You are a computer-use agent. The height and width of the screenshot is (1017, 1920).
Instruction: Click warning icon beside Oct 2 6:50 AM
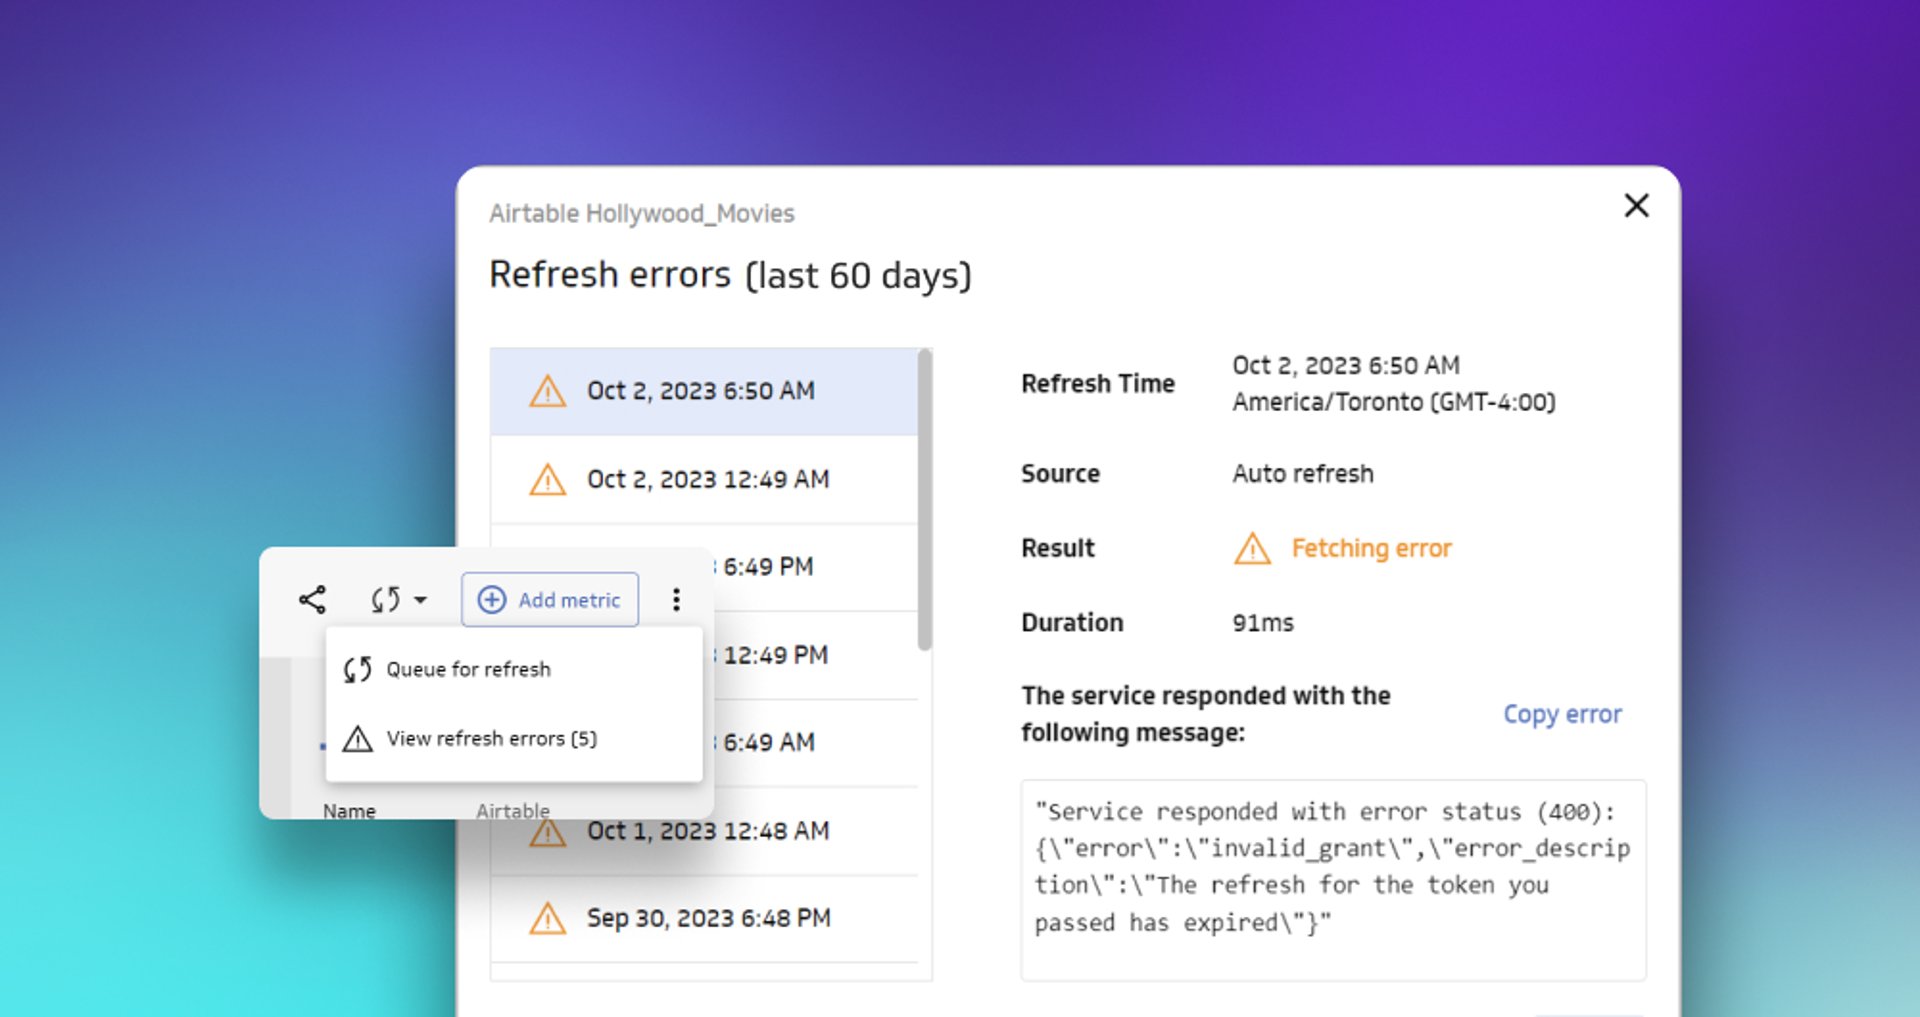[547, 391]
